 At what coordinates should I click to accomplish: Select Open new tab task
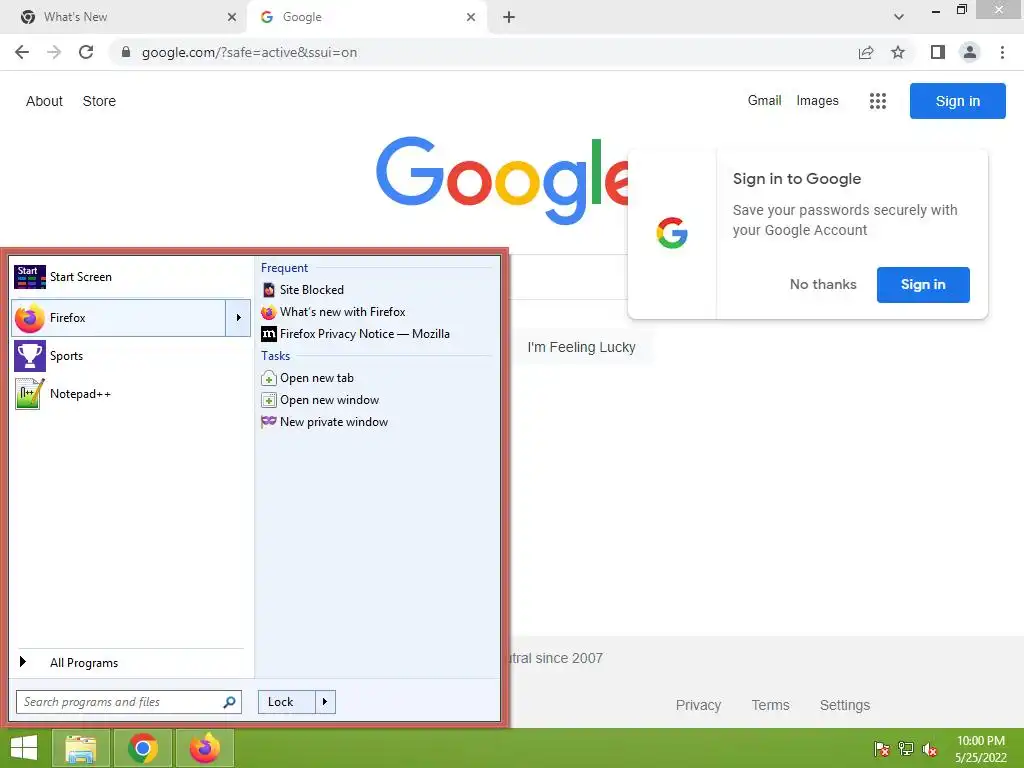click(x=376, y=378)
